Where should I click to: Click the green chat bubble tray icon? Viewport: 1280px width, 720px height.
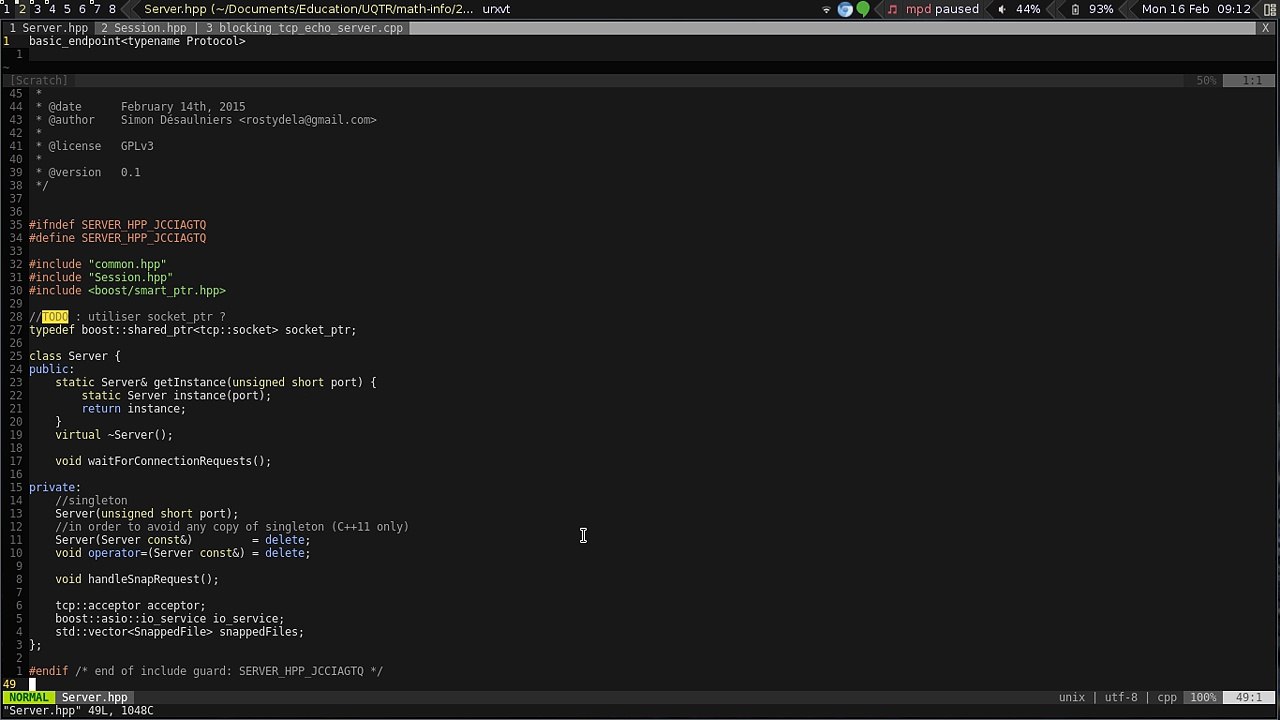click(x=863, y=9)
